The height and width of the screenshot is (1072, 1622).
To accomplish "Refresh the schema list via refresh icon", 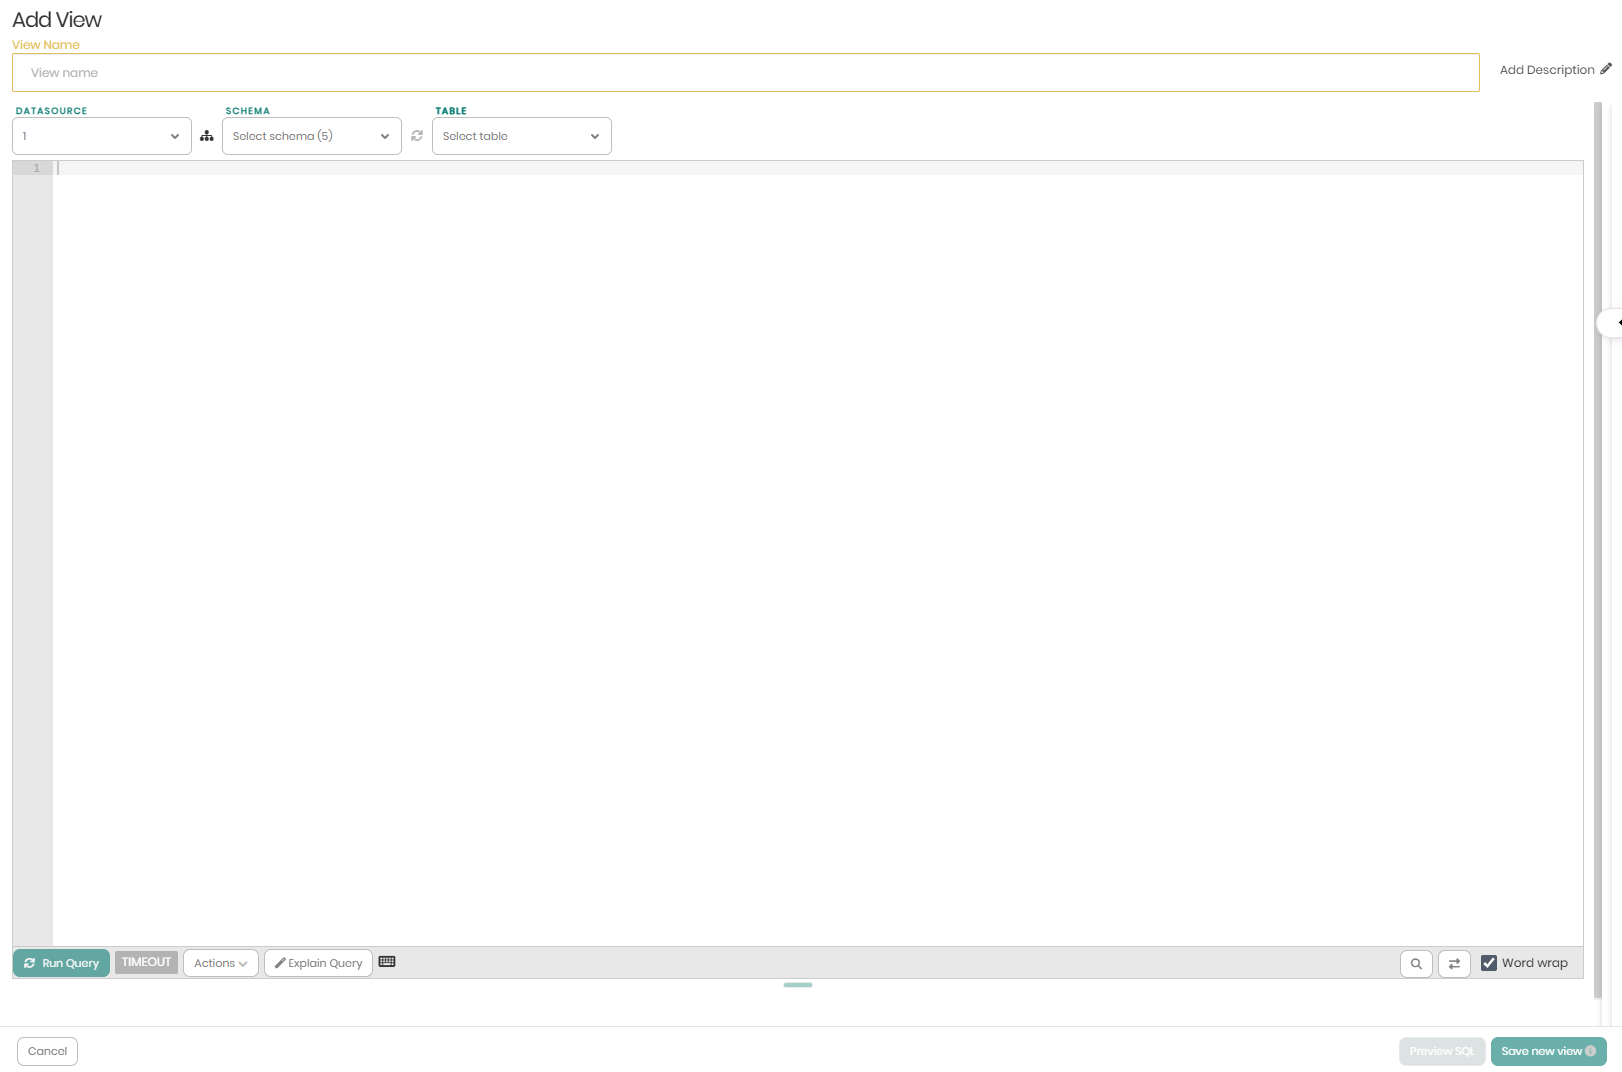I will [x=417, y=135].
